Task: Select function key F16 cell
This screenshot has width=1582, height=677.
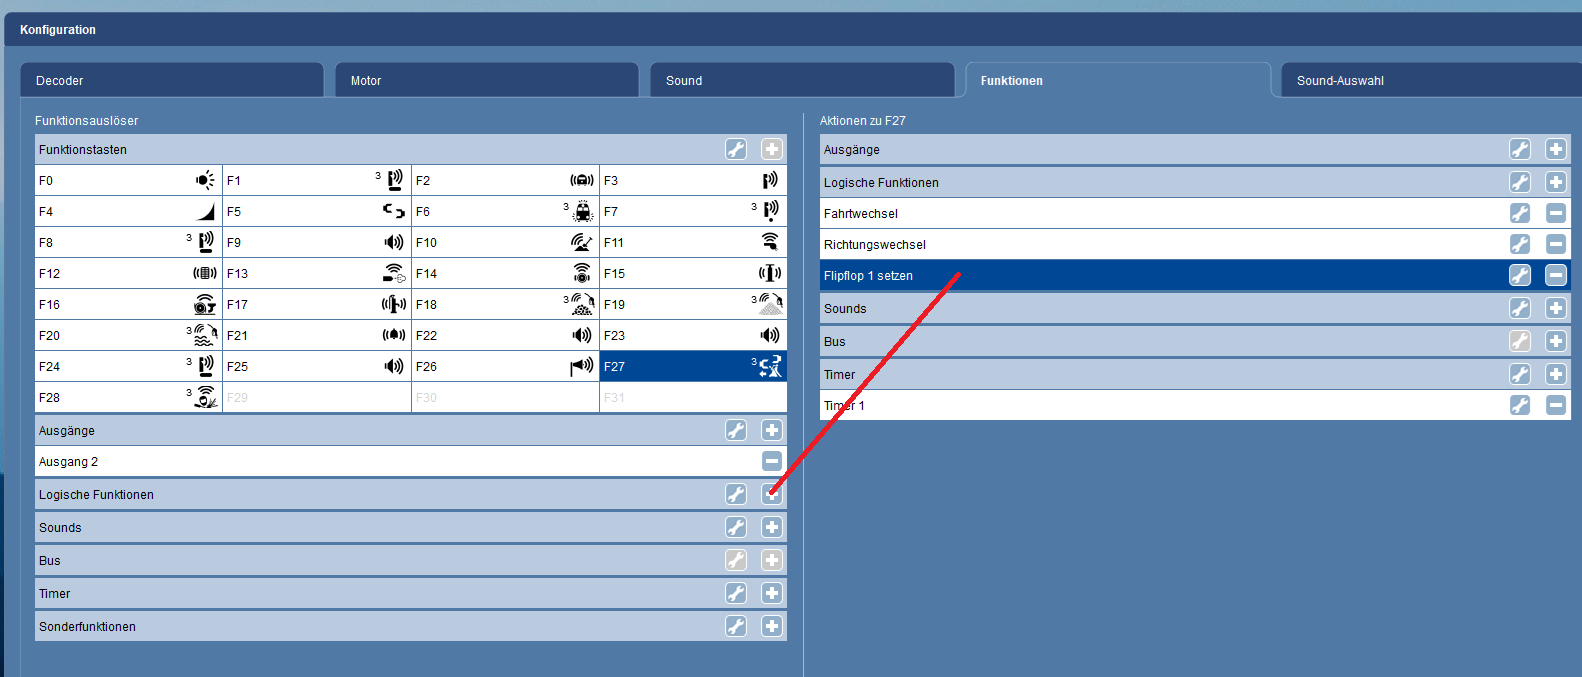Action: click(x=128, y=305)
